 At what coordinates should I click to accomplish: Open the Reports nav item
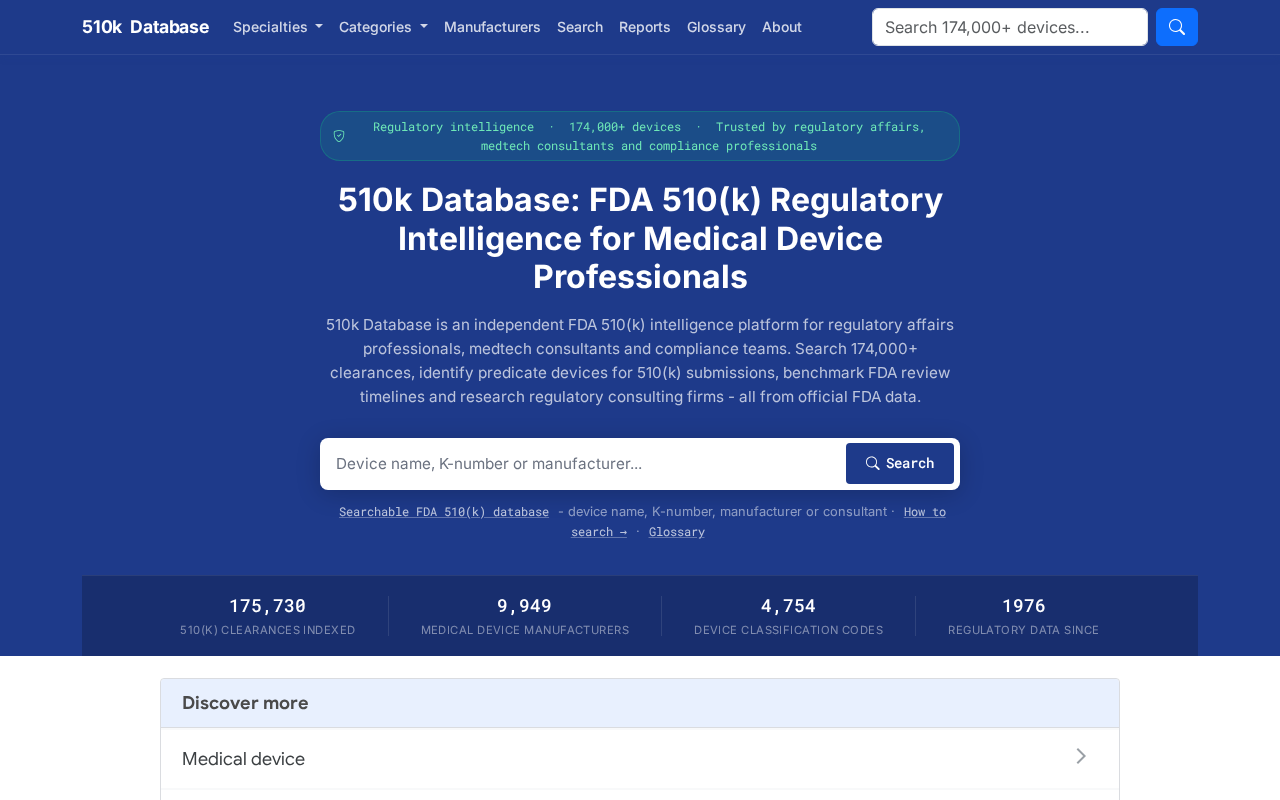click(645, 27)
